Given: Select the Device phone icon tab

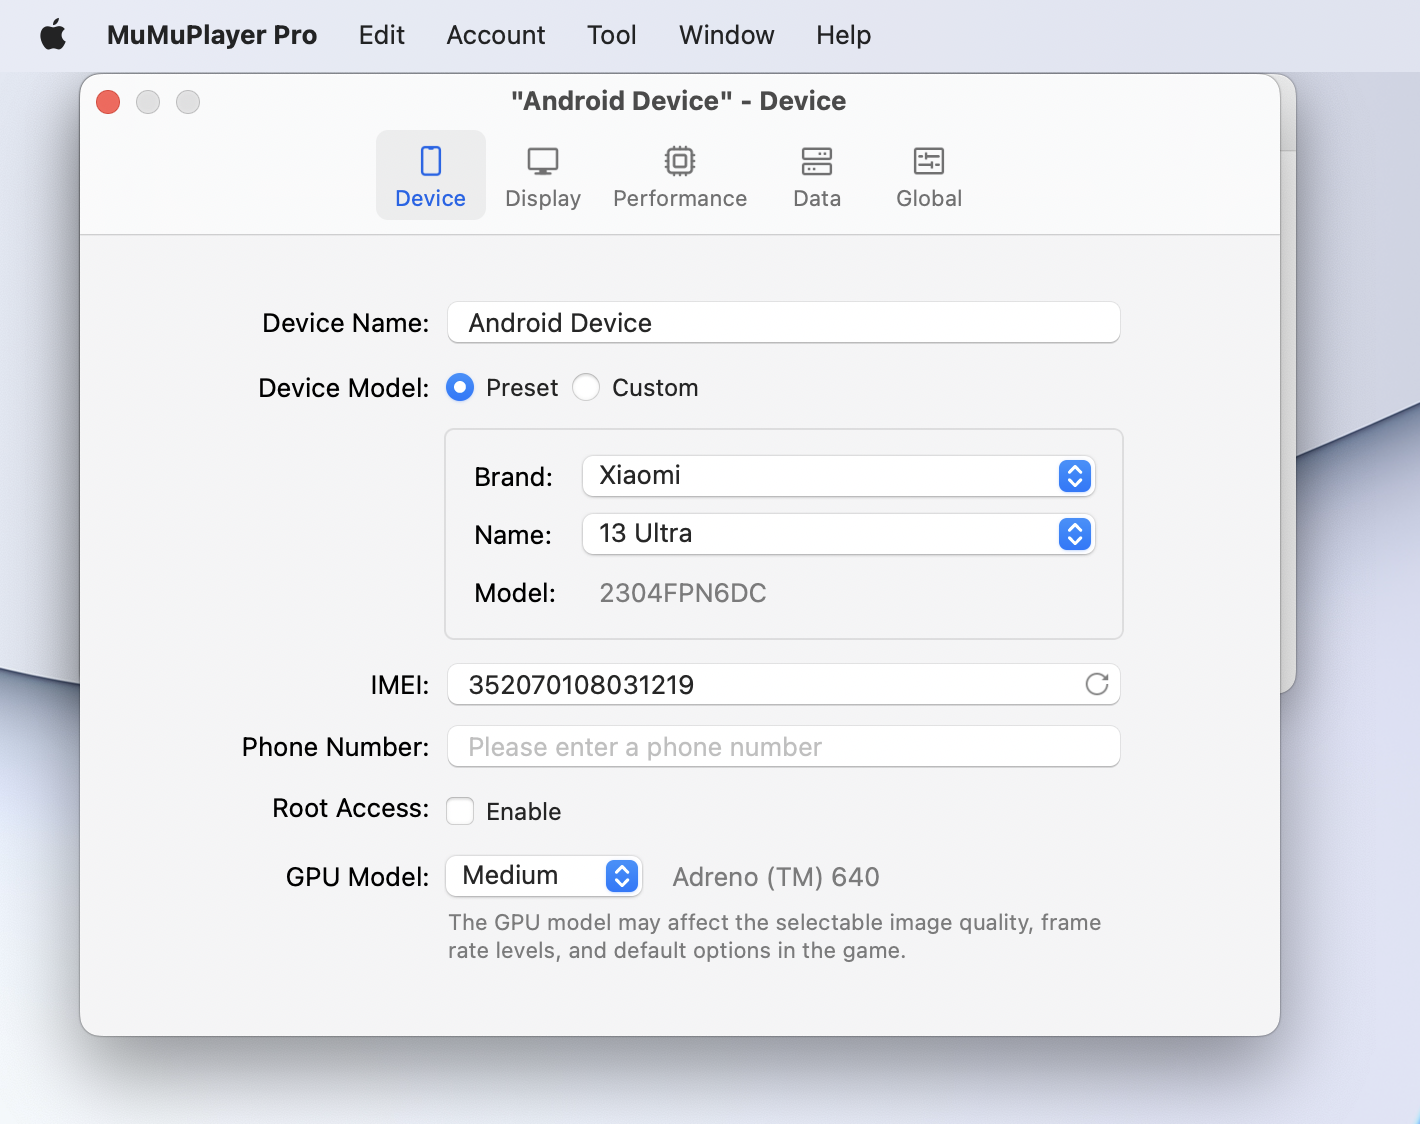Looking at the screenshot, I should tap(430, 162).
